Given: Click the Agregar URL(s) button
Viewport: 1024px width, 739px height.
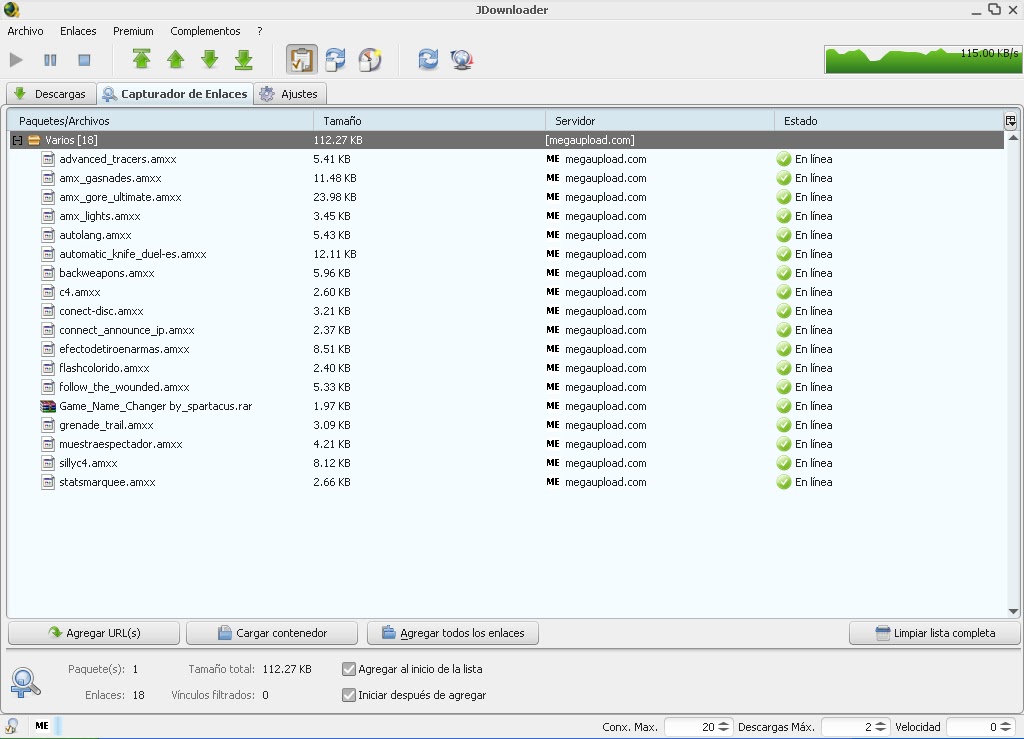Looking at the screenshot, I should (94, 633).
